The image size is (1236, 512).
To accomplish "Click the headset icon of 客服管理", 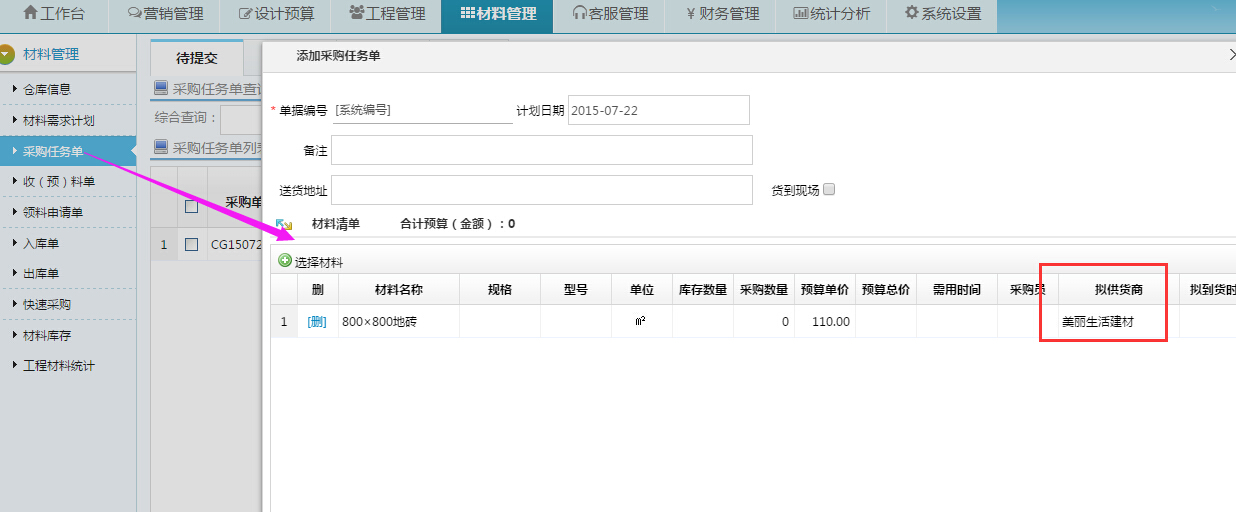I will click(x=580, y=14).
